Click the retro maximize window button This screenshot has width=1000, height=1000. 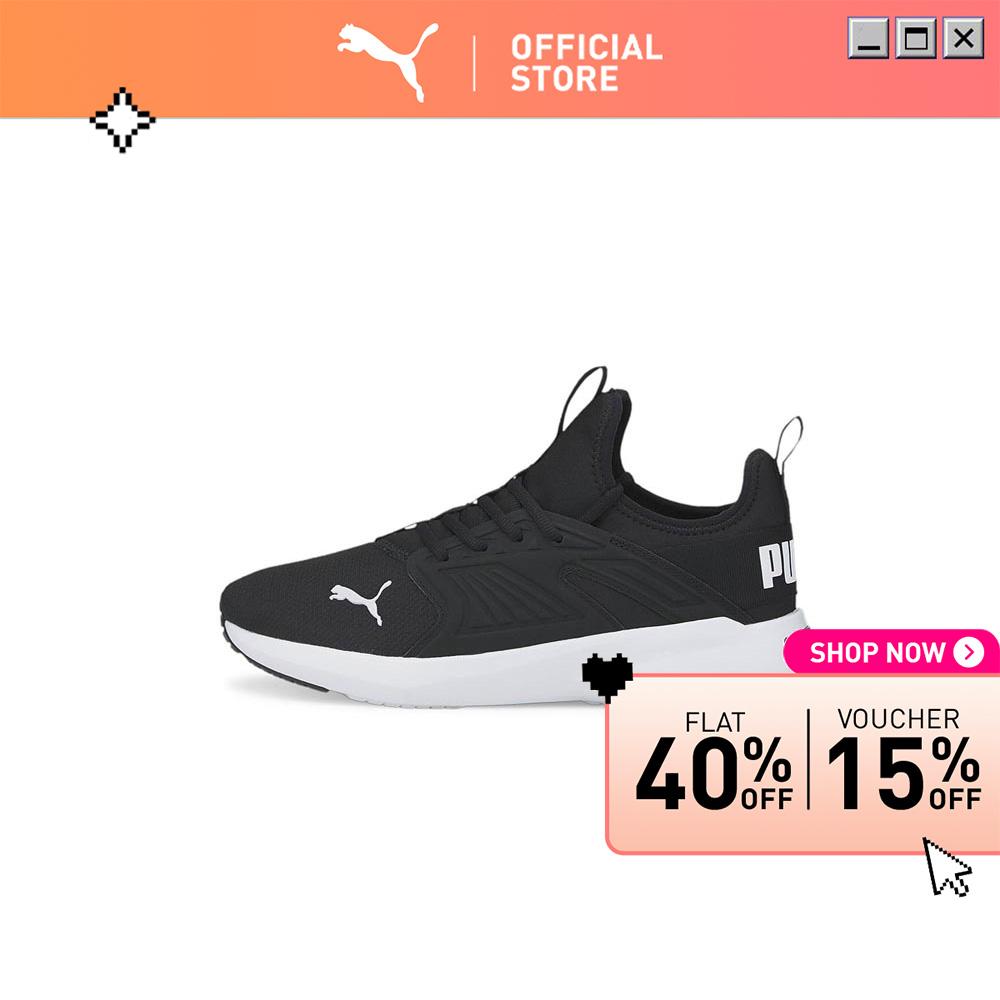pyautogui.click(x=916, y=38)
